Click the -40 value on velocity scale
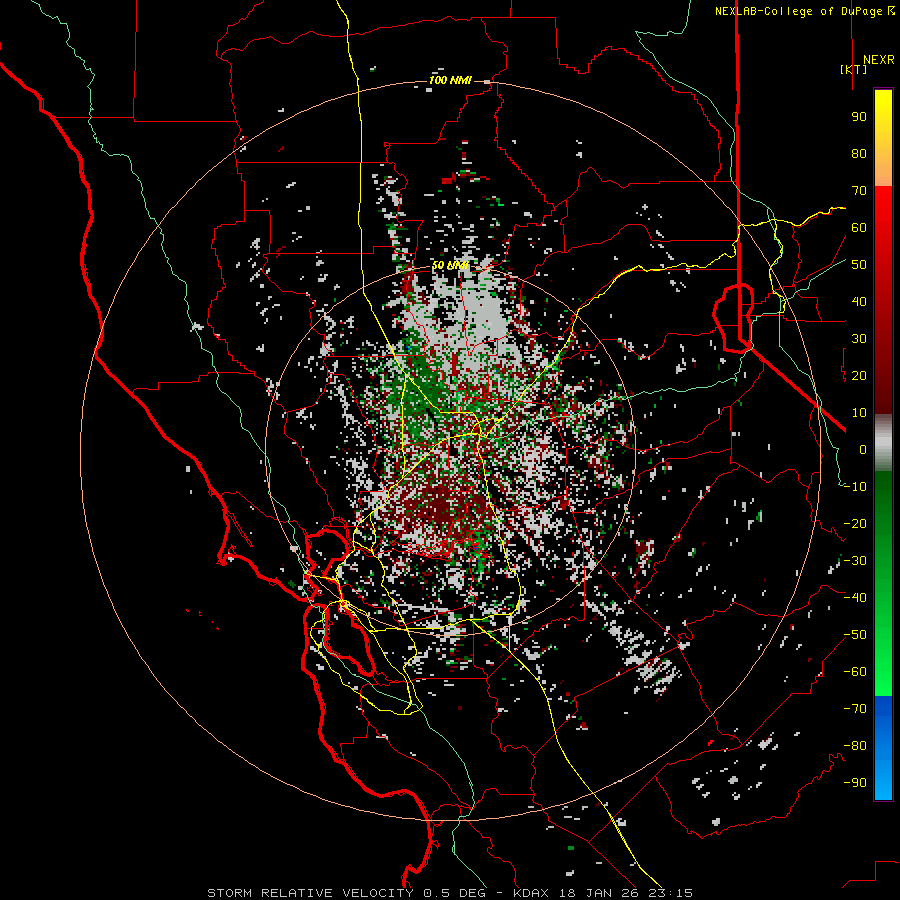Viewport: 900px width, 900px height. click(x=855, y=598)
